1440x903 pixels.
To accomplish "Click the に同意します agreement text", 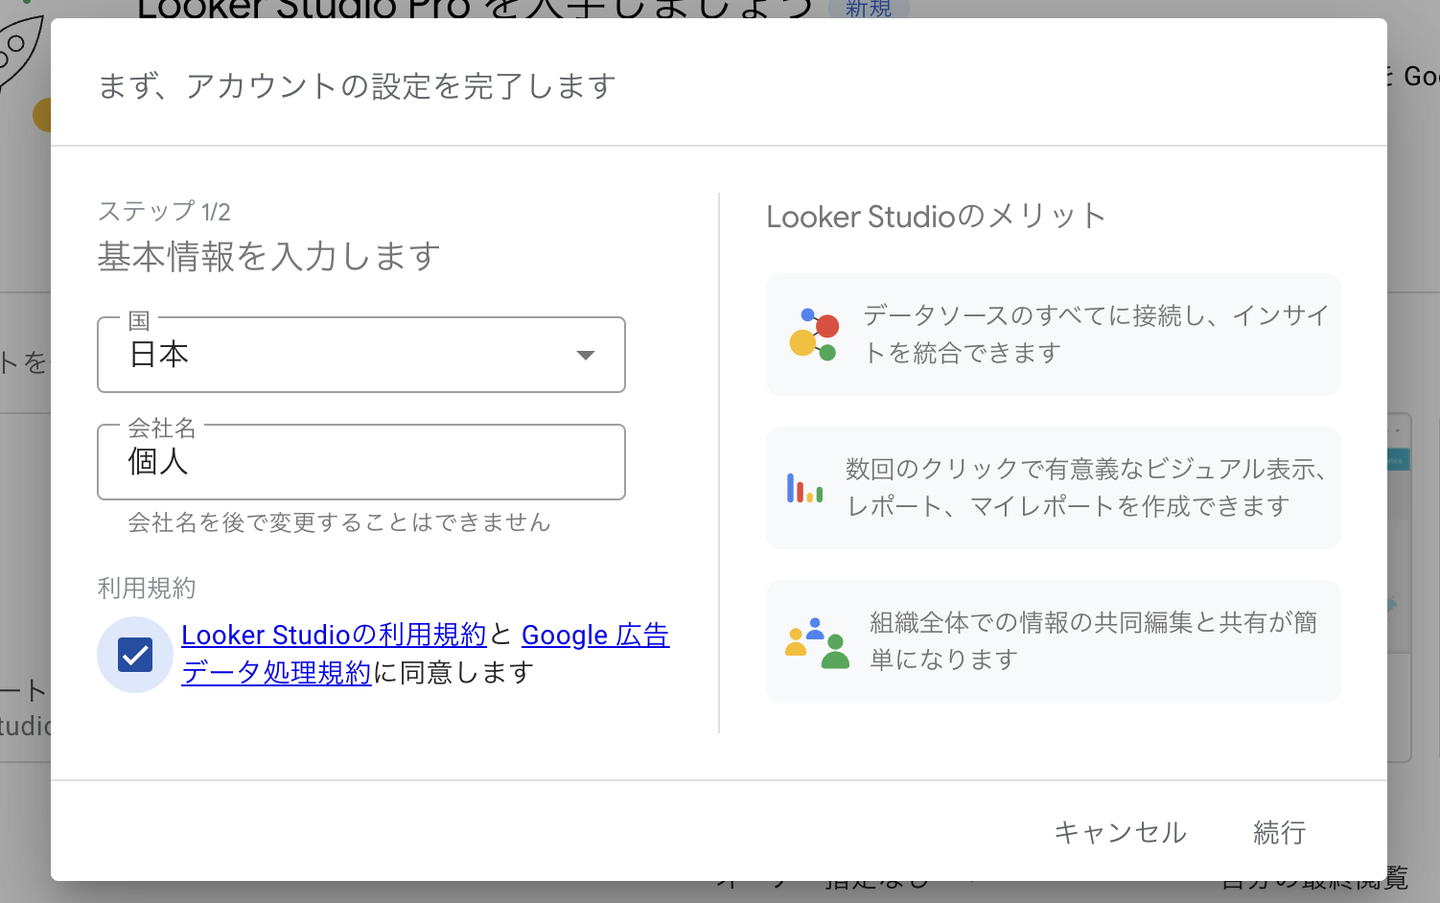I will 453,672.
